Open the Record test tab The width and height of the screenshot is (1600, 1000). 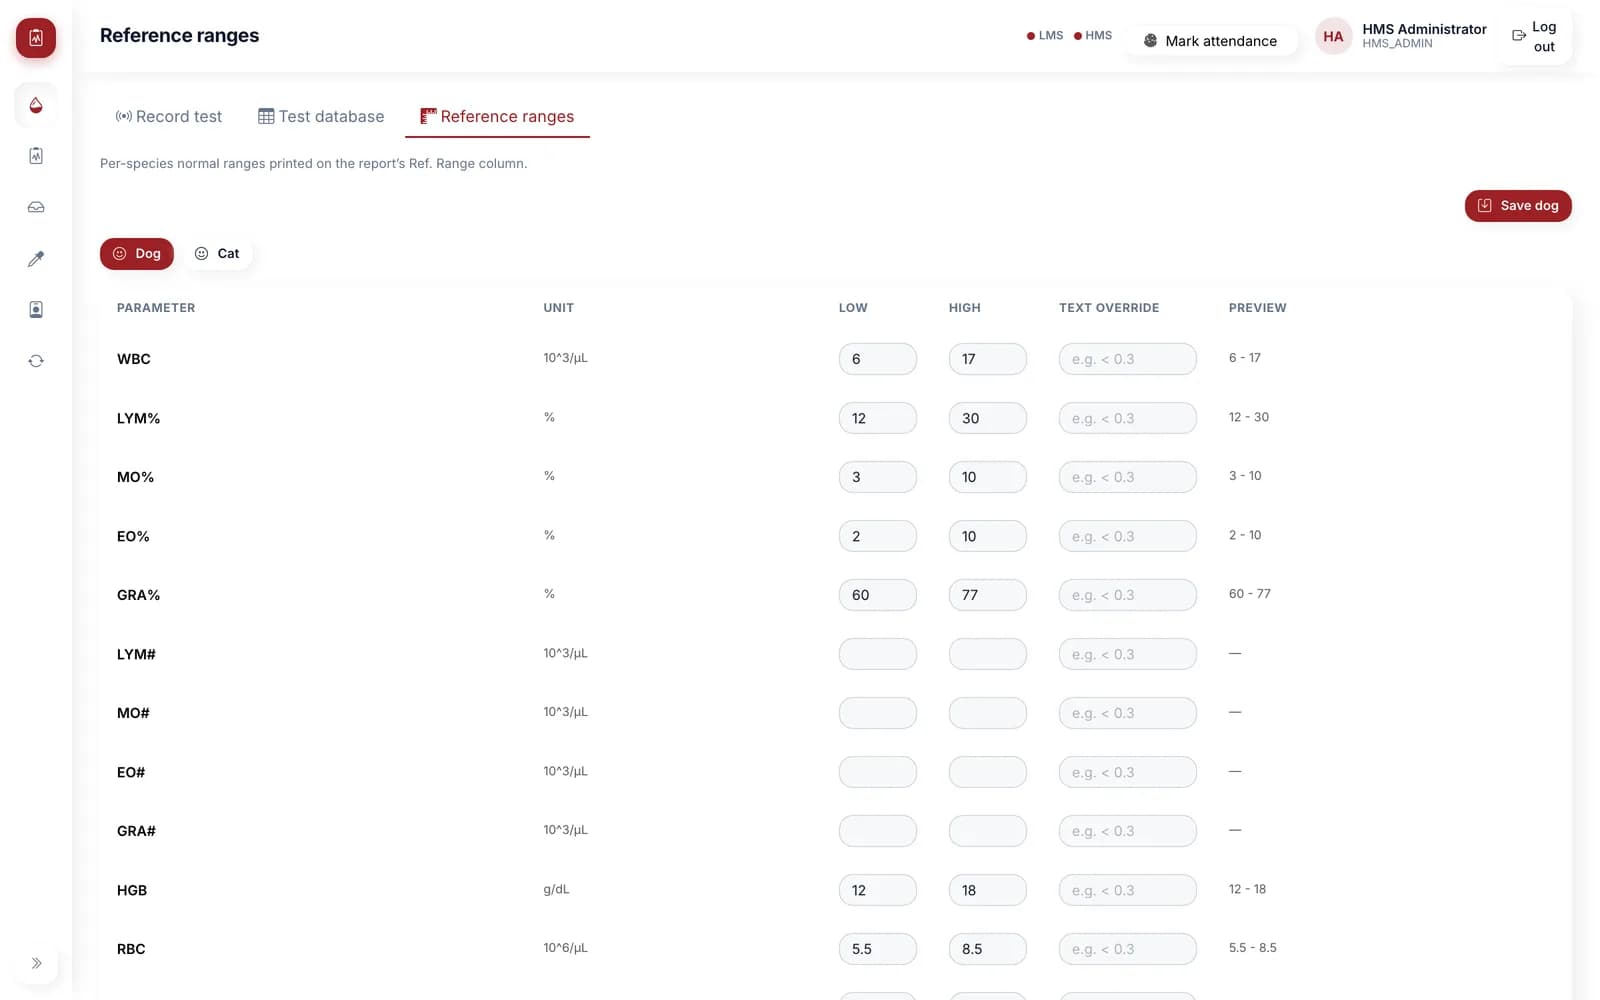(x=169, y=117)
